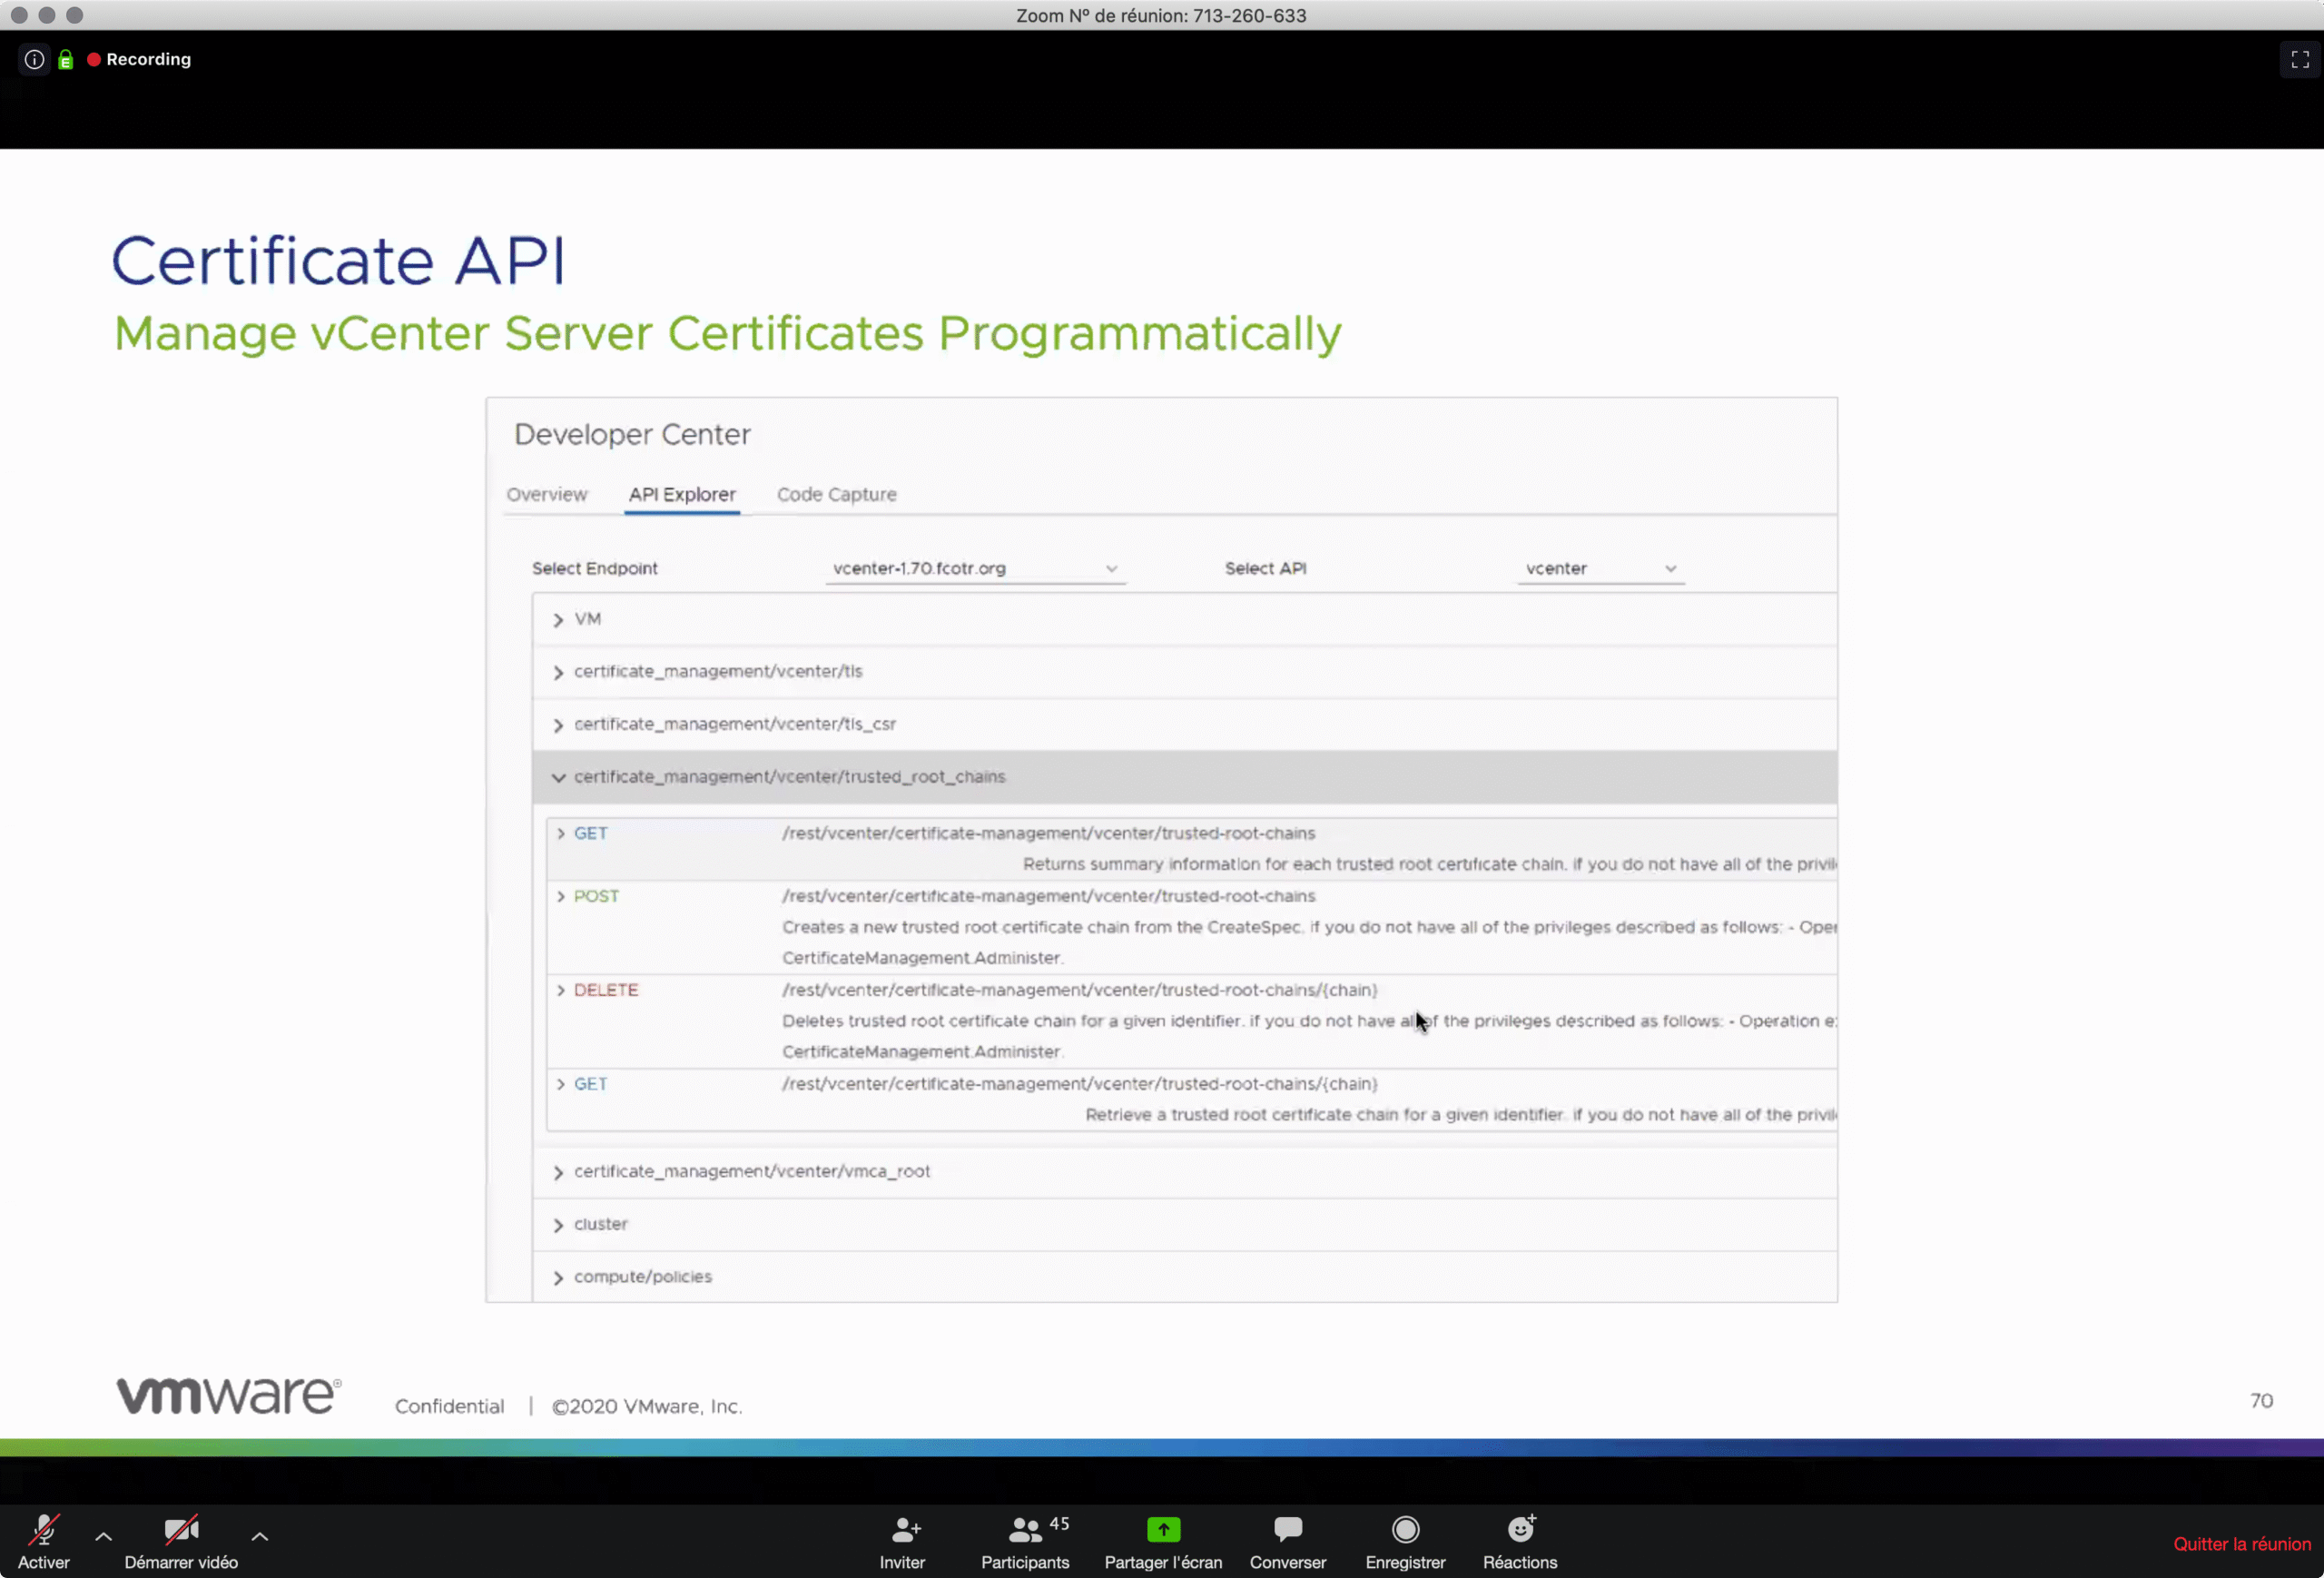Click the POST method label

[596, 896]
